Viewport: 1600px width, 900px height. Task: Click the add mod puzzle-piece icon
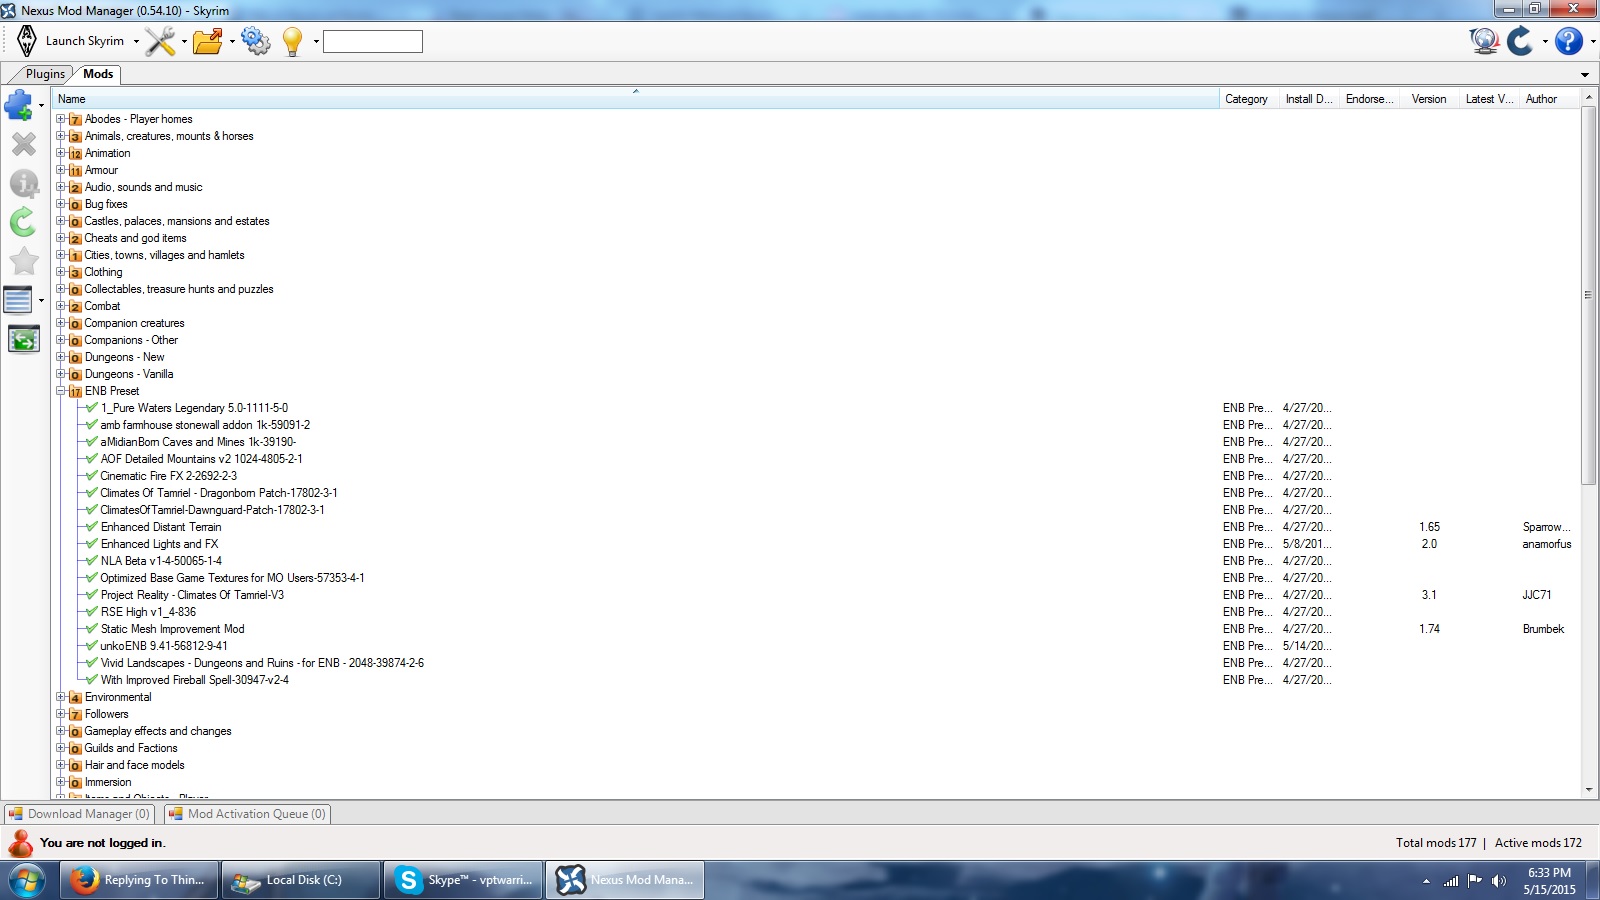click(x=19, y=104)
